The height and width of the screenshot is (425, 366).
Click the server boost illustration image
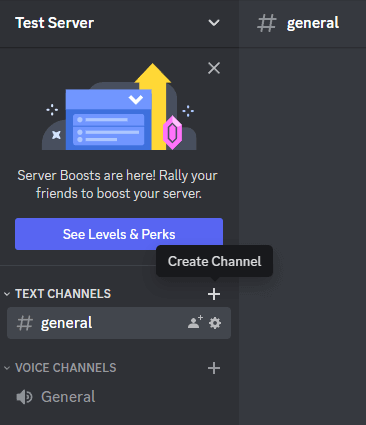pos(119,107)
